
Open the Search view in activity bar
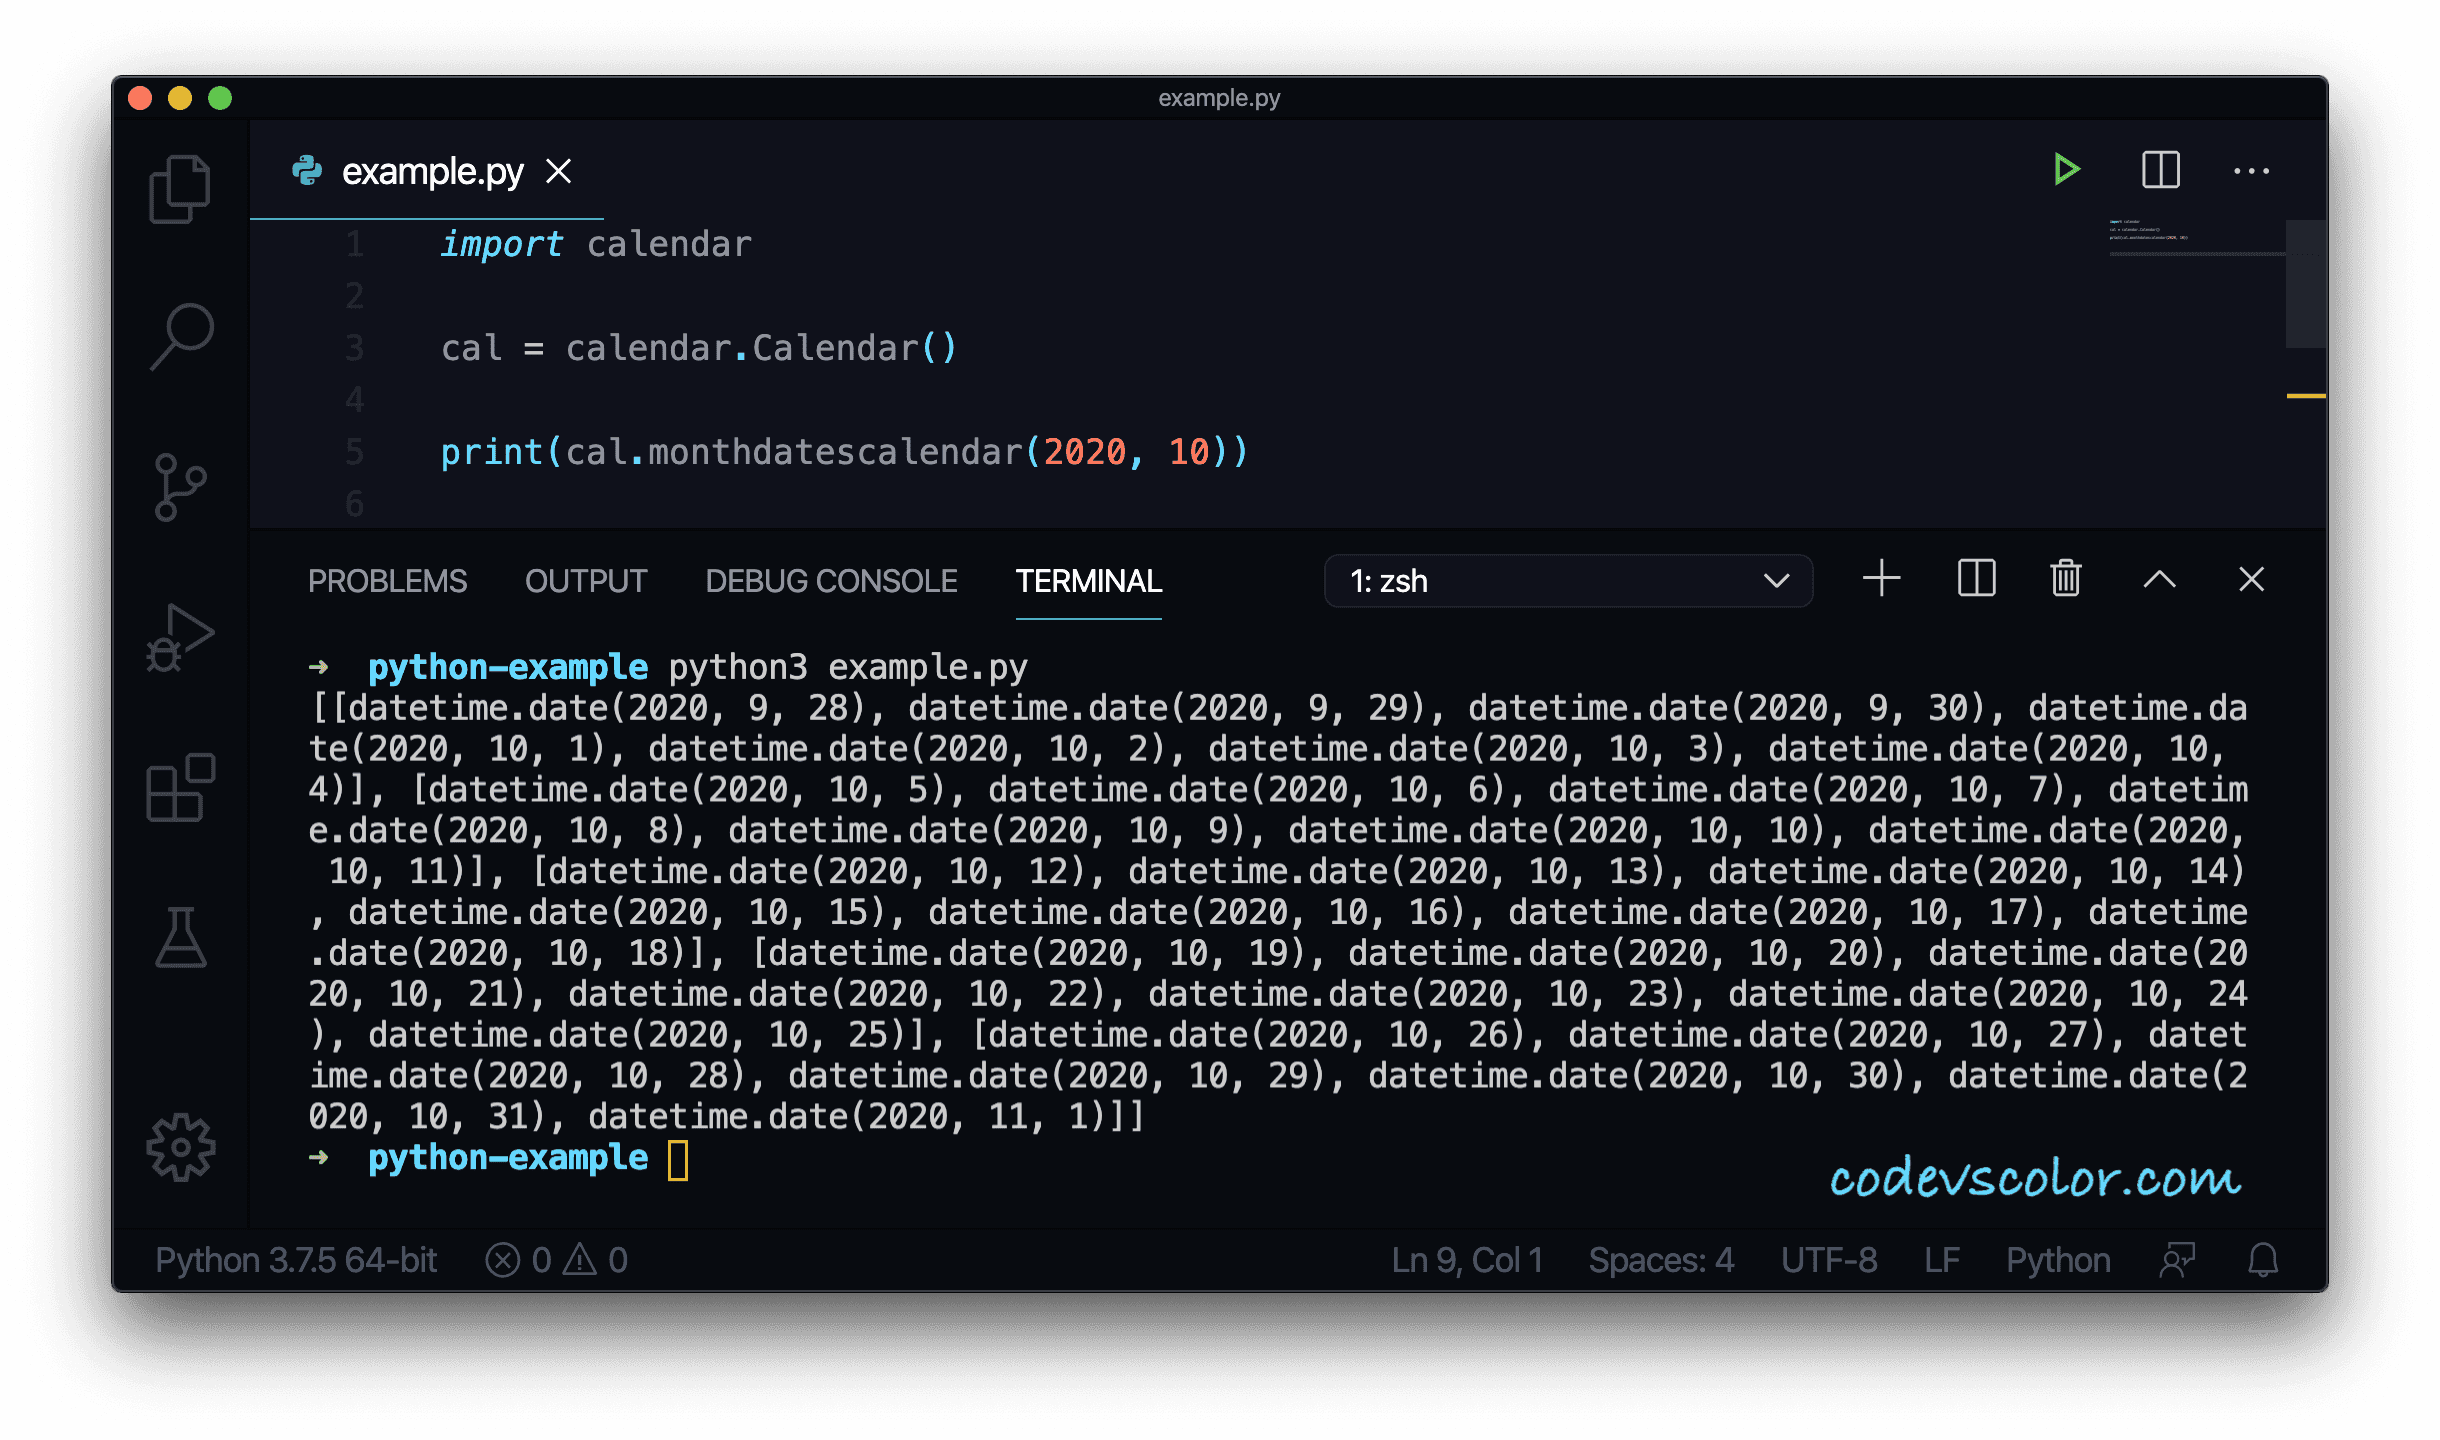[x=182, y=336]
